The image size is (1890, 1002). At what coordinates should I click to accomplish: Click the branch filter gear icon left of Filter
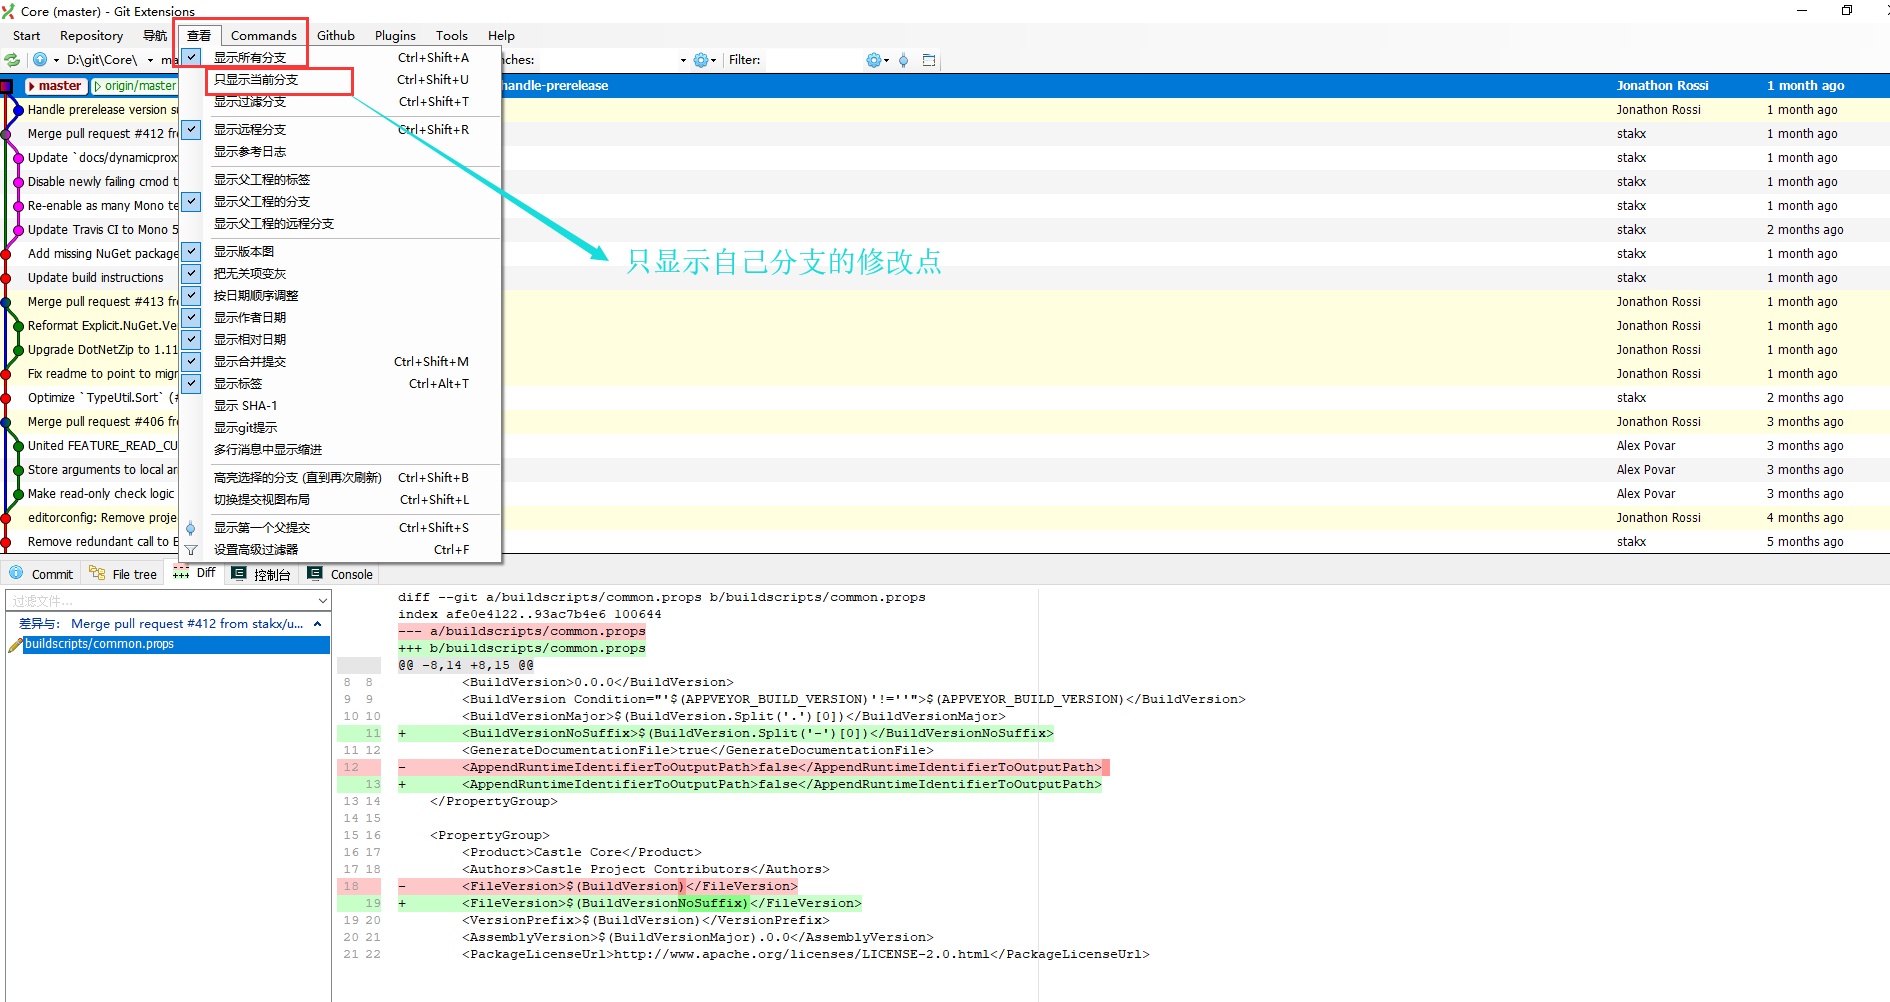click(x=701, y=60)
